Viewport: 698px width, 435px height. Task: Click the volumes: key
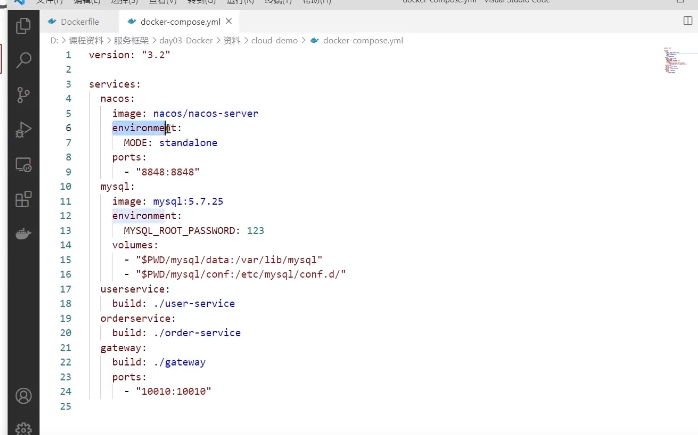(135, 245)
